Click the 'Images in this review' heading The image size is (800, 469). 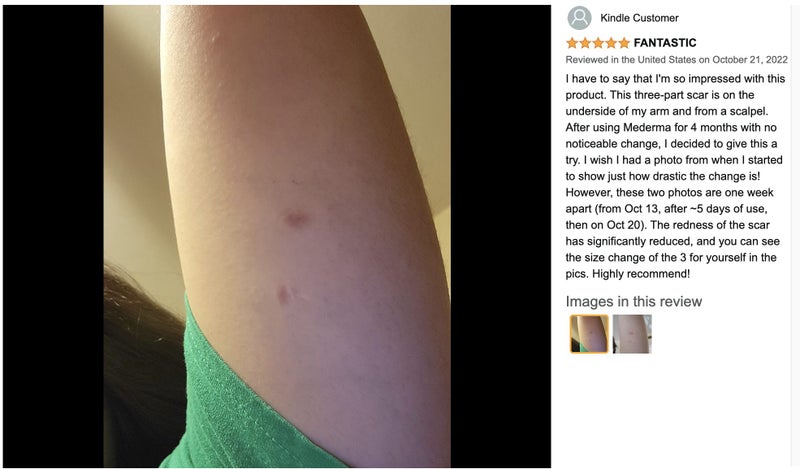coord(634,302)
